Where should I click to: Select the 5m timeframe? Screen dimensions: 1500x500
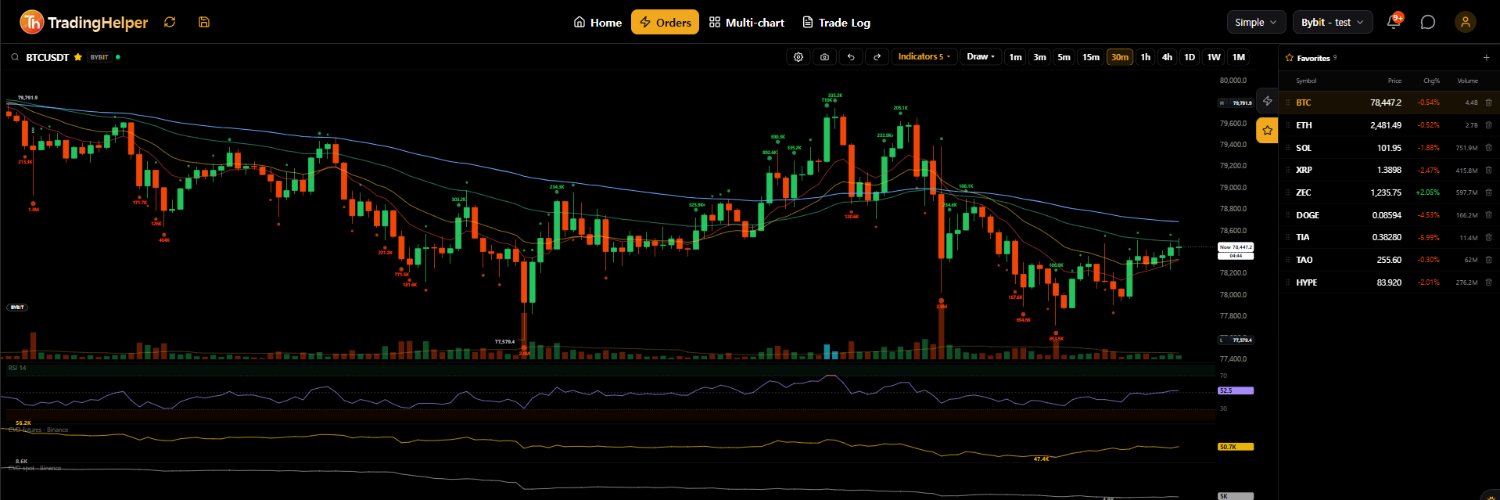pos(1064,57)
